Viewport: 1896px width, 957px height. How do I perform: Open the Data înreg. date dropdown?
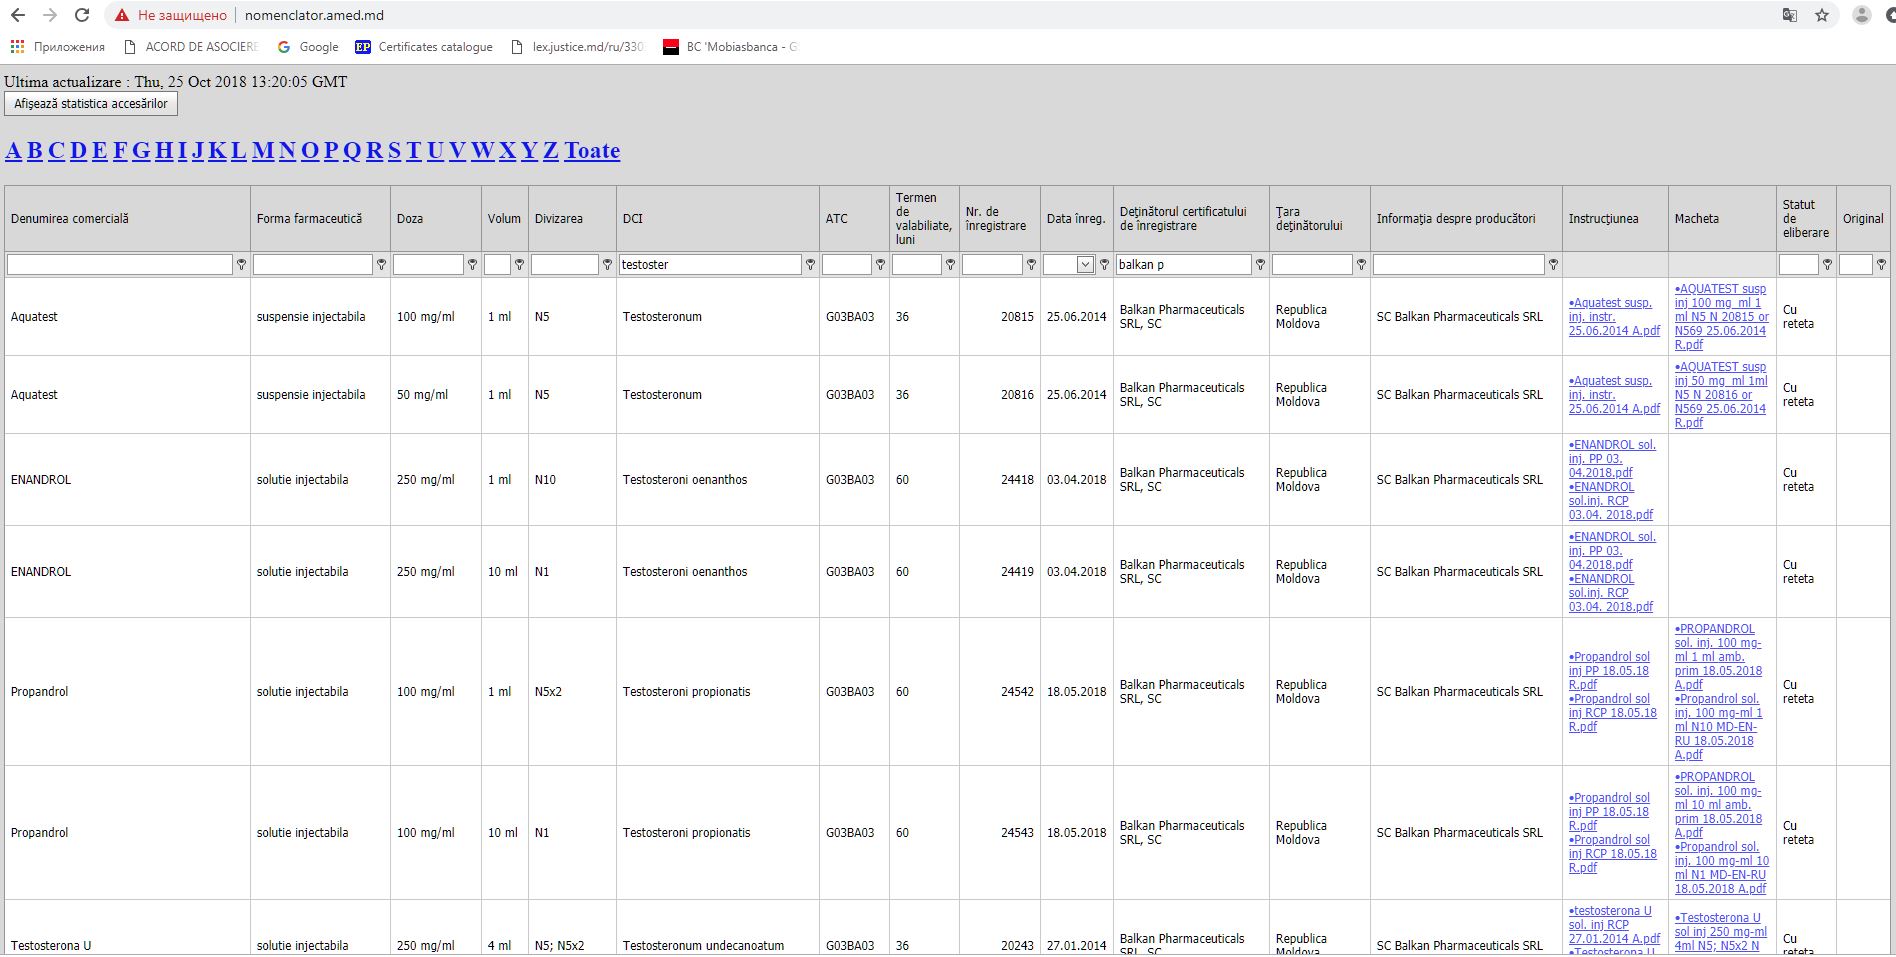1085,265
